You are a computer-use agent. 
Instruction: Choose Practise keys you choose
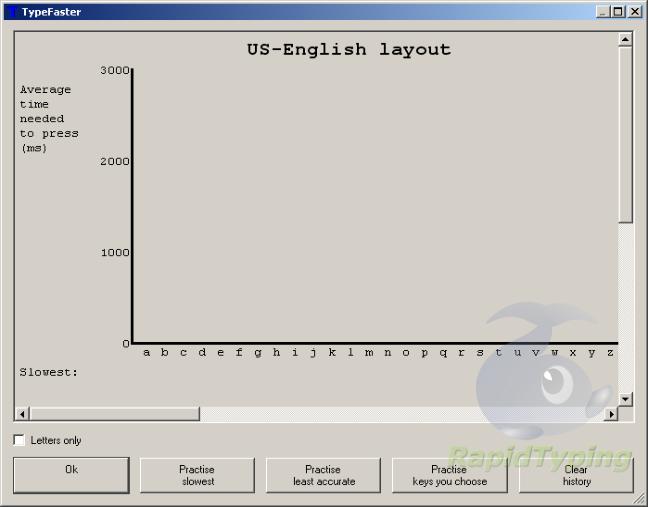[x=450, y=475]
